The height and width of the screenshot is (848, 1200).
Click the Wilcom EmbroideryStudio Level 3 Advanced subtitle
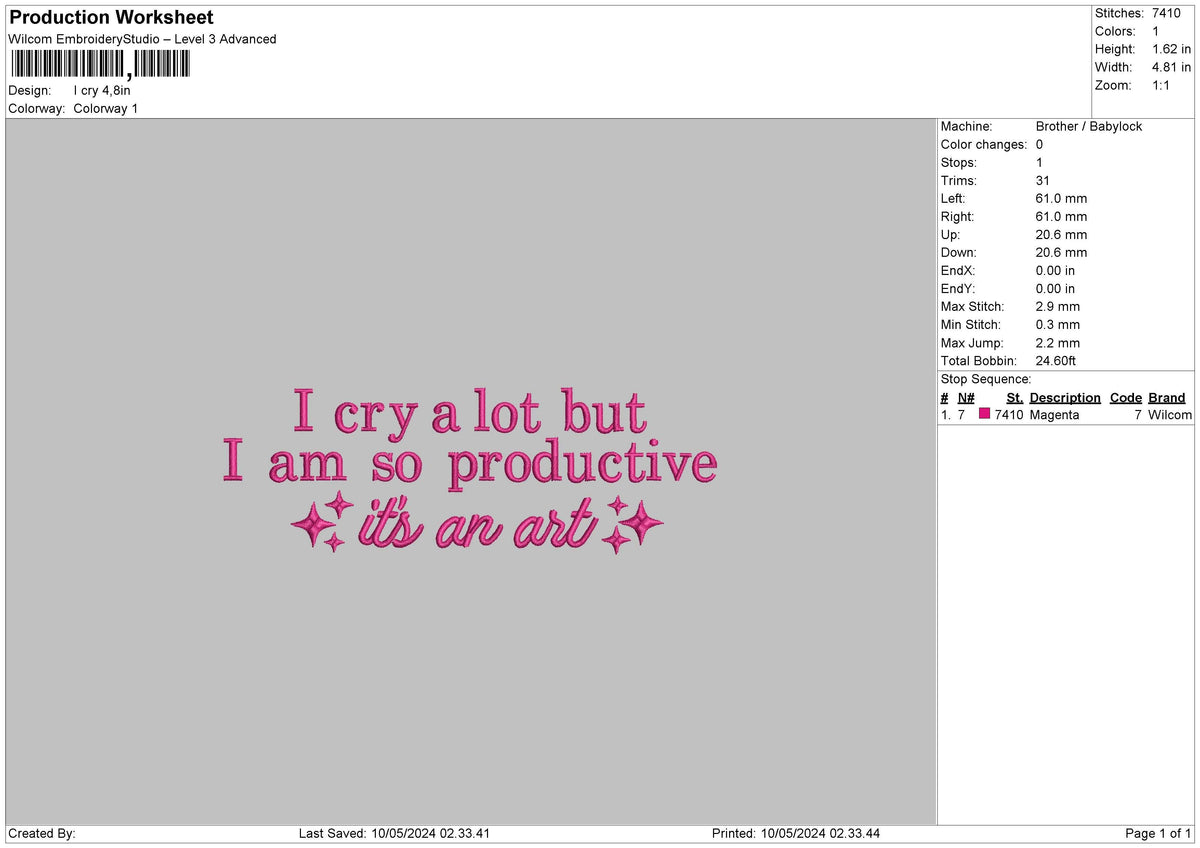(x=141, y=39)
